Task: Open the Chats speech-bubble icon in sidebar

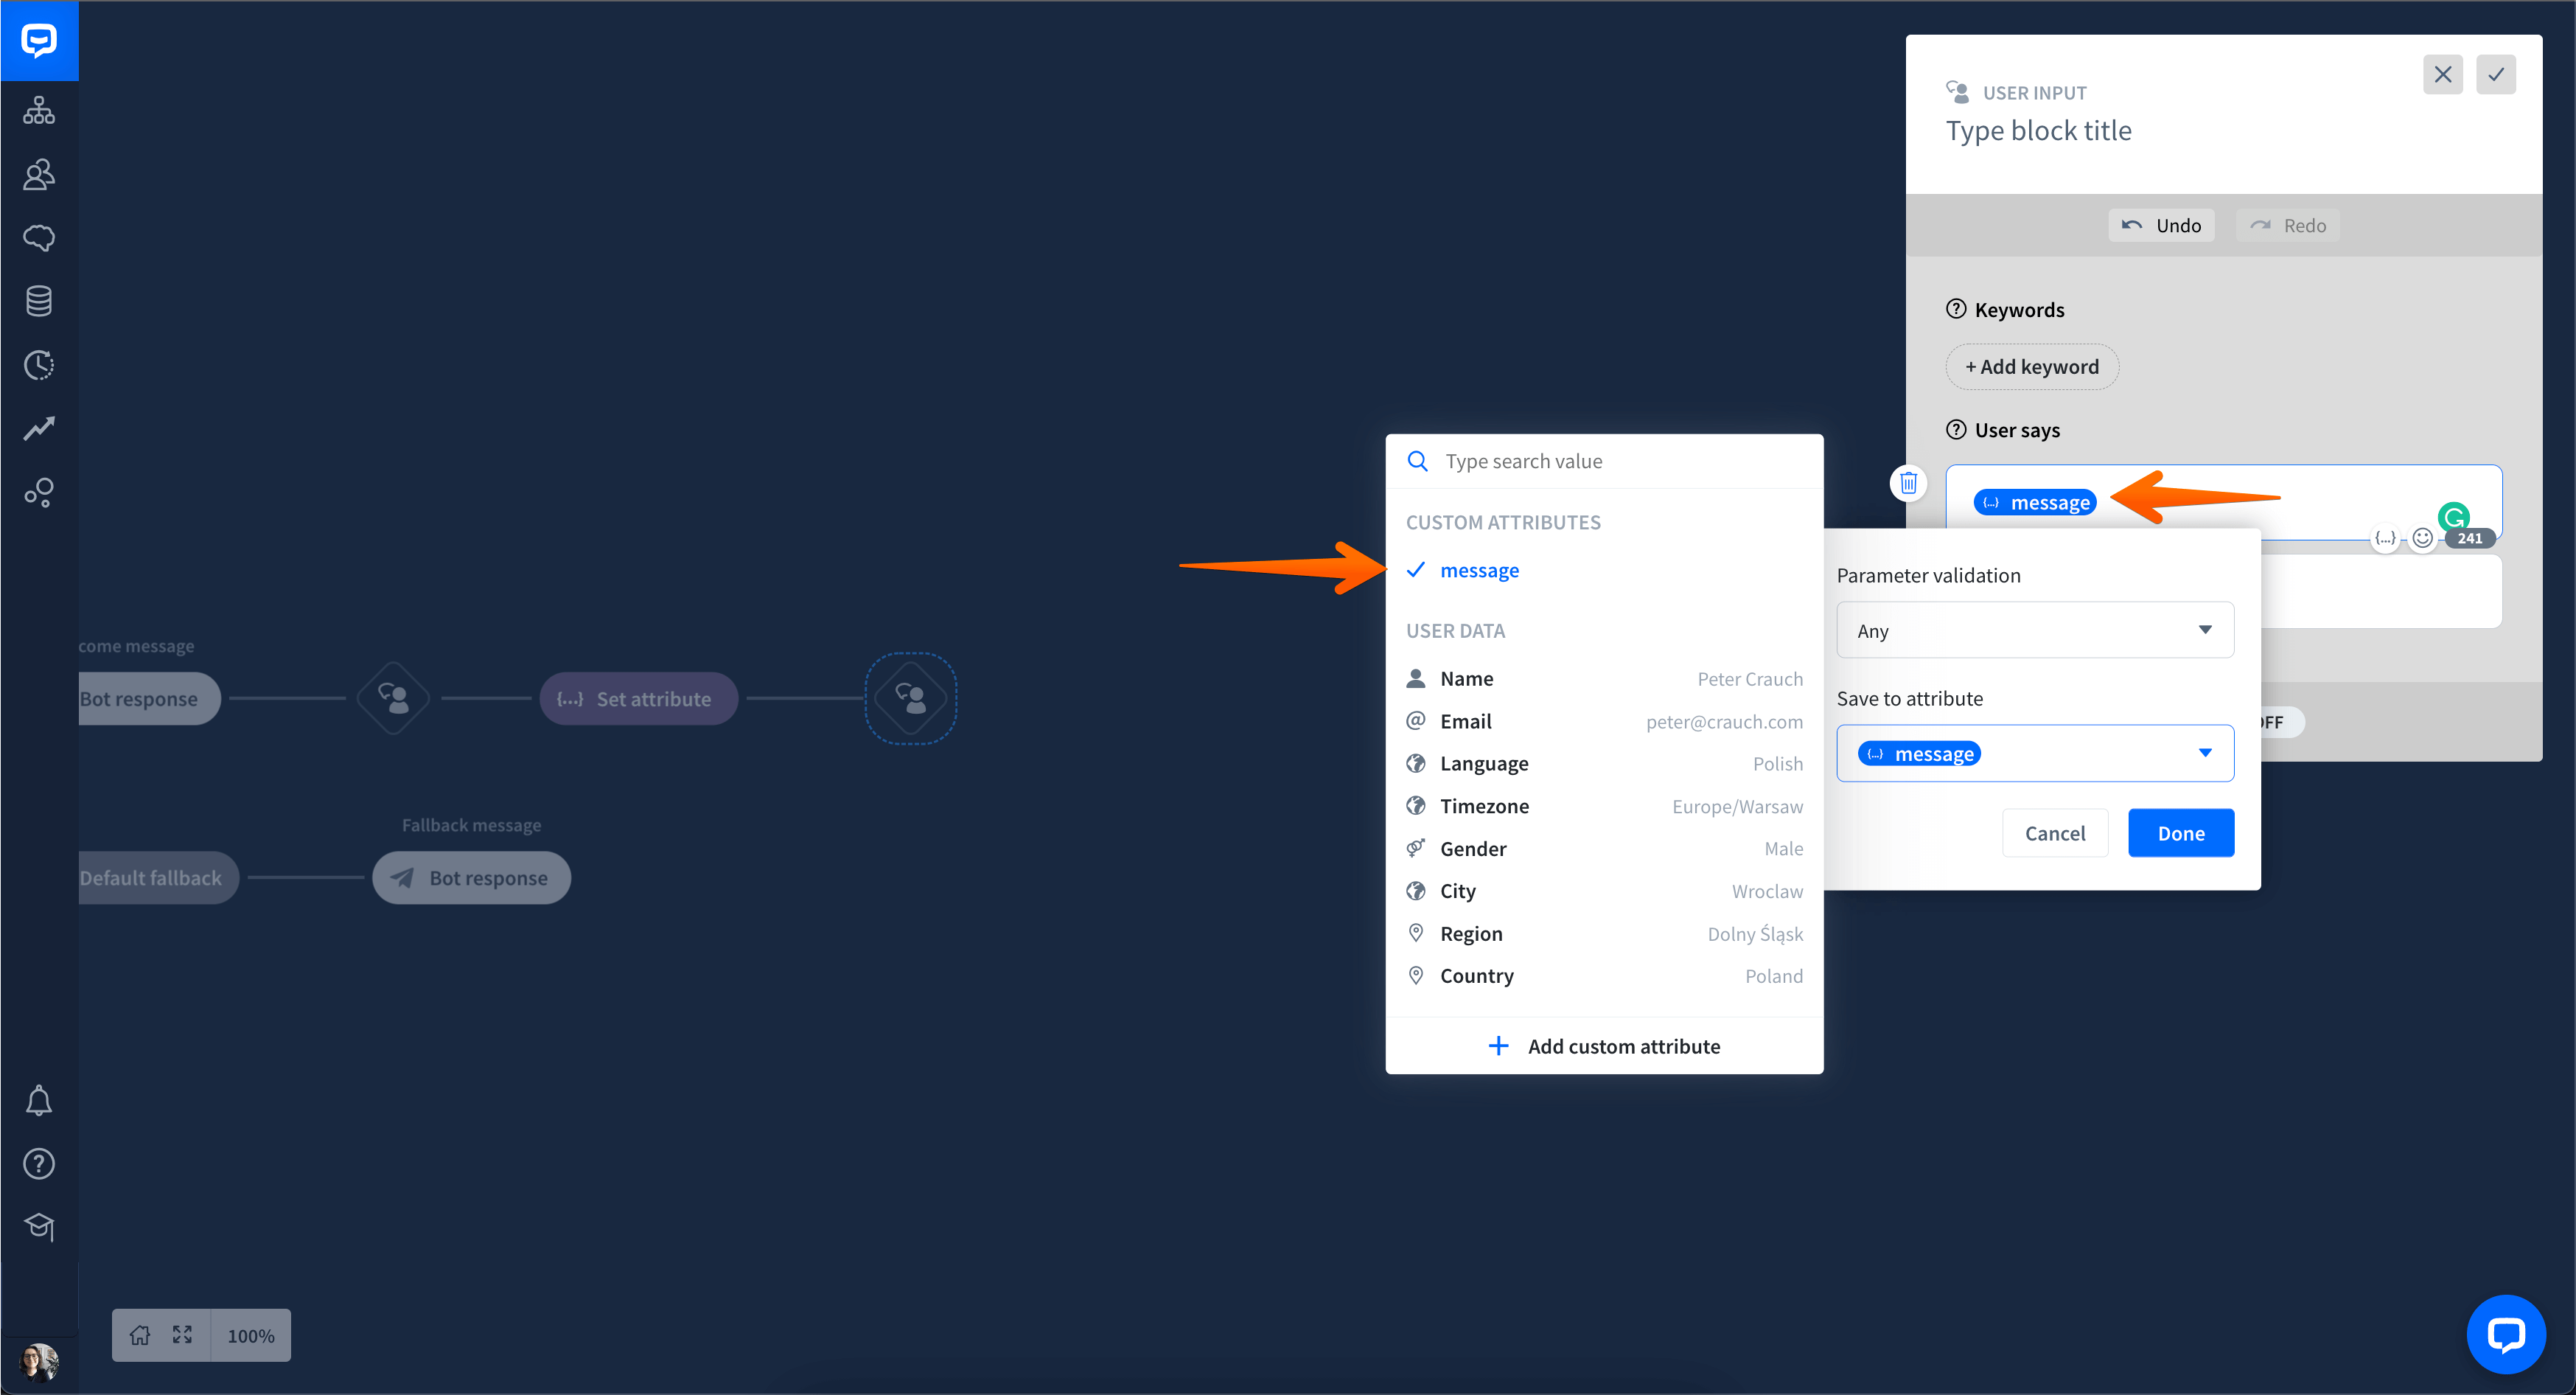Action: click(x=39, y=238)
